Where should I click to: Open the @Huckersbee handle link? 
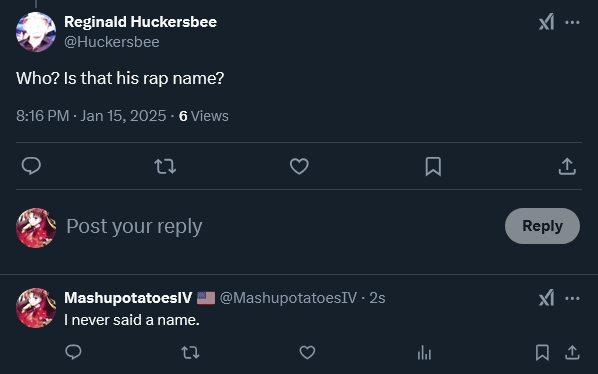(112, 42)
